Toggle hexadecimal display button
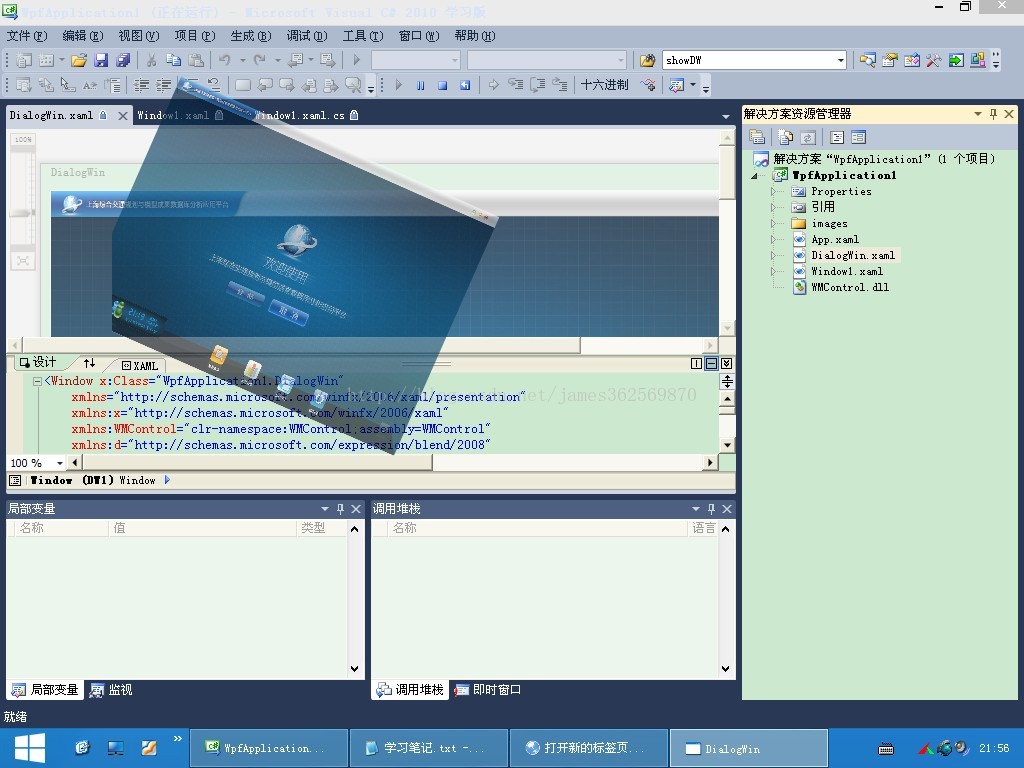The width and height of the screenshot is (1024, 768). pyautogui.click(x=604, y=85)
